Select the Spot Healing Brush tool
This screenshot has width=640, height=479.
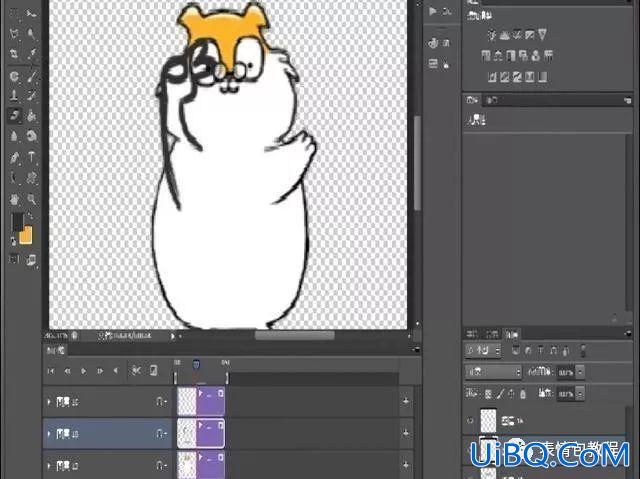click(x=15, y=76)
